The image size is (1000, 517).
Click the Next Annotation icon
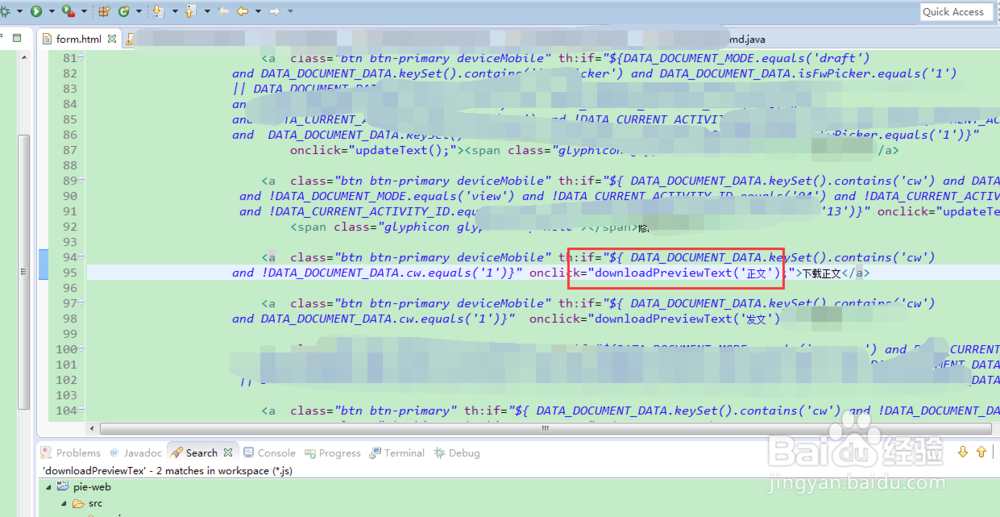click(159, 11)
